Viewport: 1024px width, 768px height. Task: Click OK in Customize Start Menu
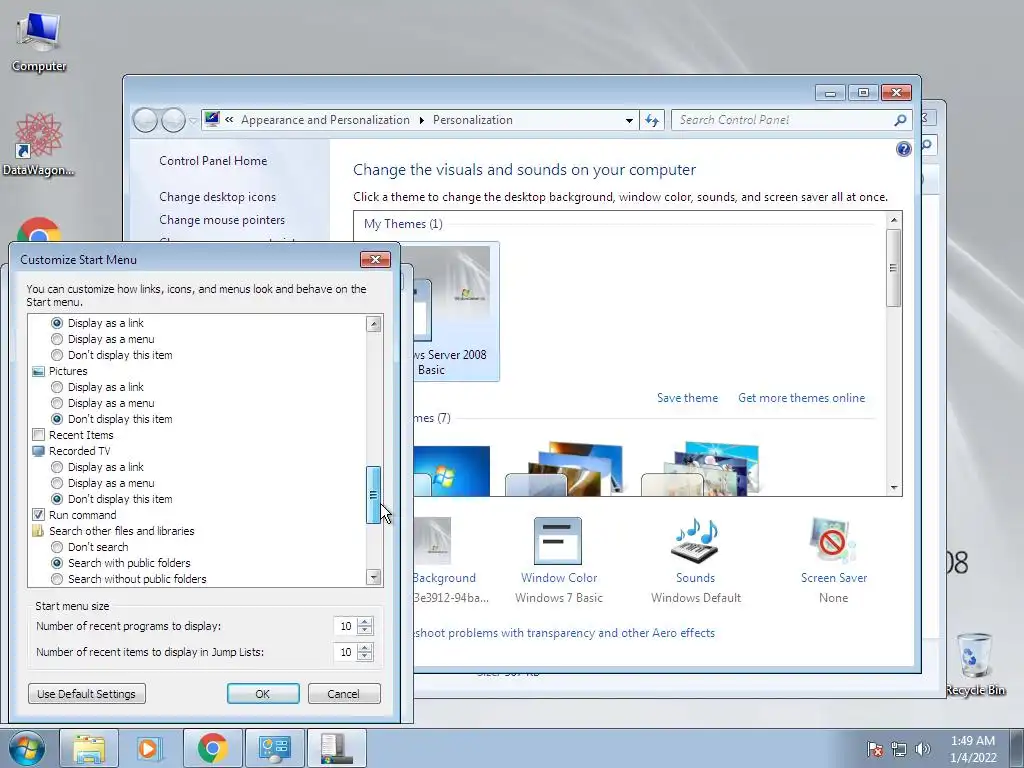[263, 694]
